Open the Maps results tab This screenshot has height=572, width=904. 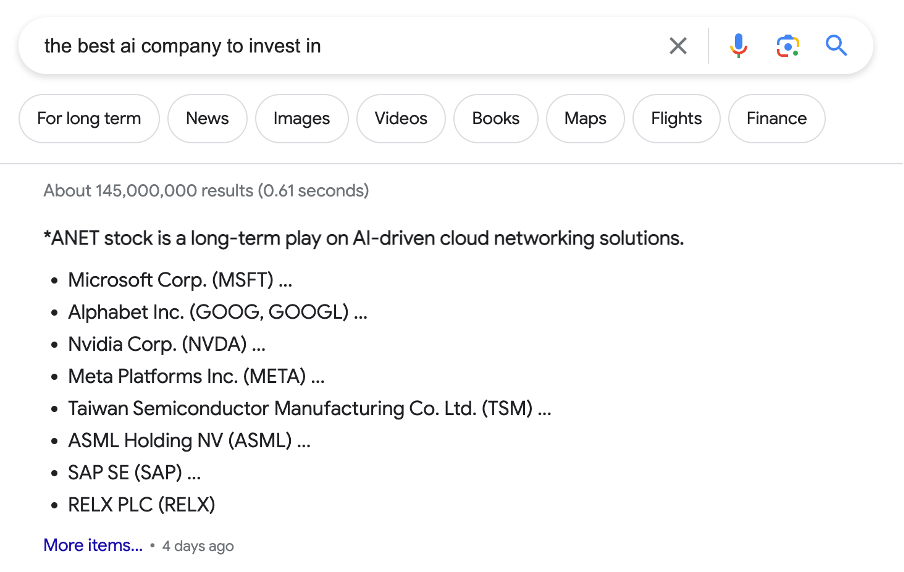pos(585,118)
